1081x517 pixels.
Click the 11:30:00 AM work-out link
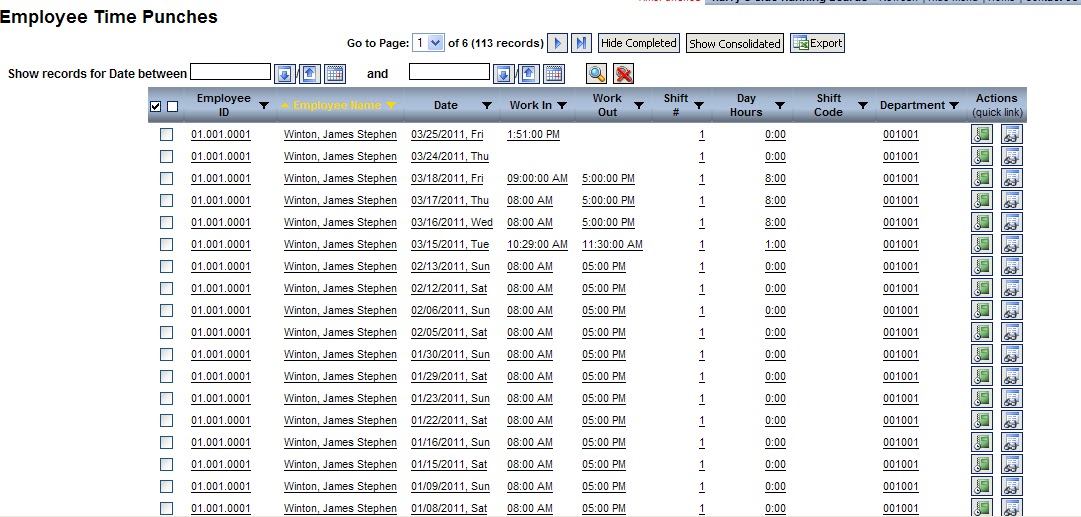pyautogui.click(x=612, y=244)
